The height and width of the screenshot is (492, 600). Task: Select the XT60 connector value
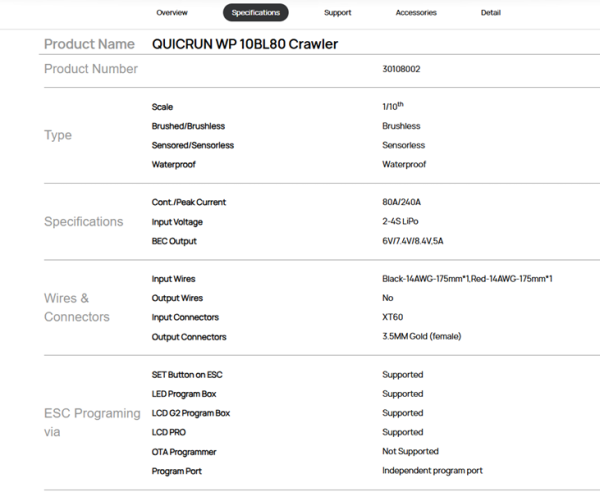[393, 317]
